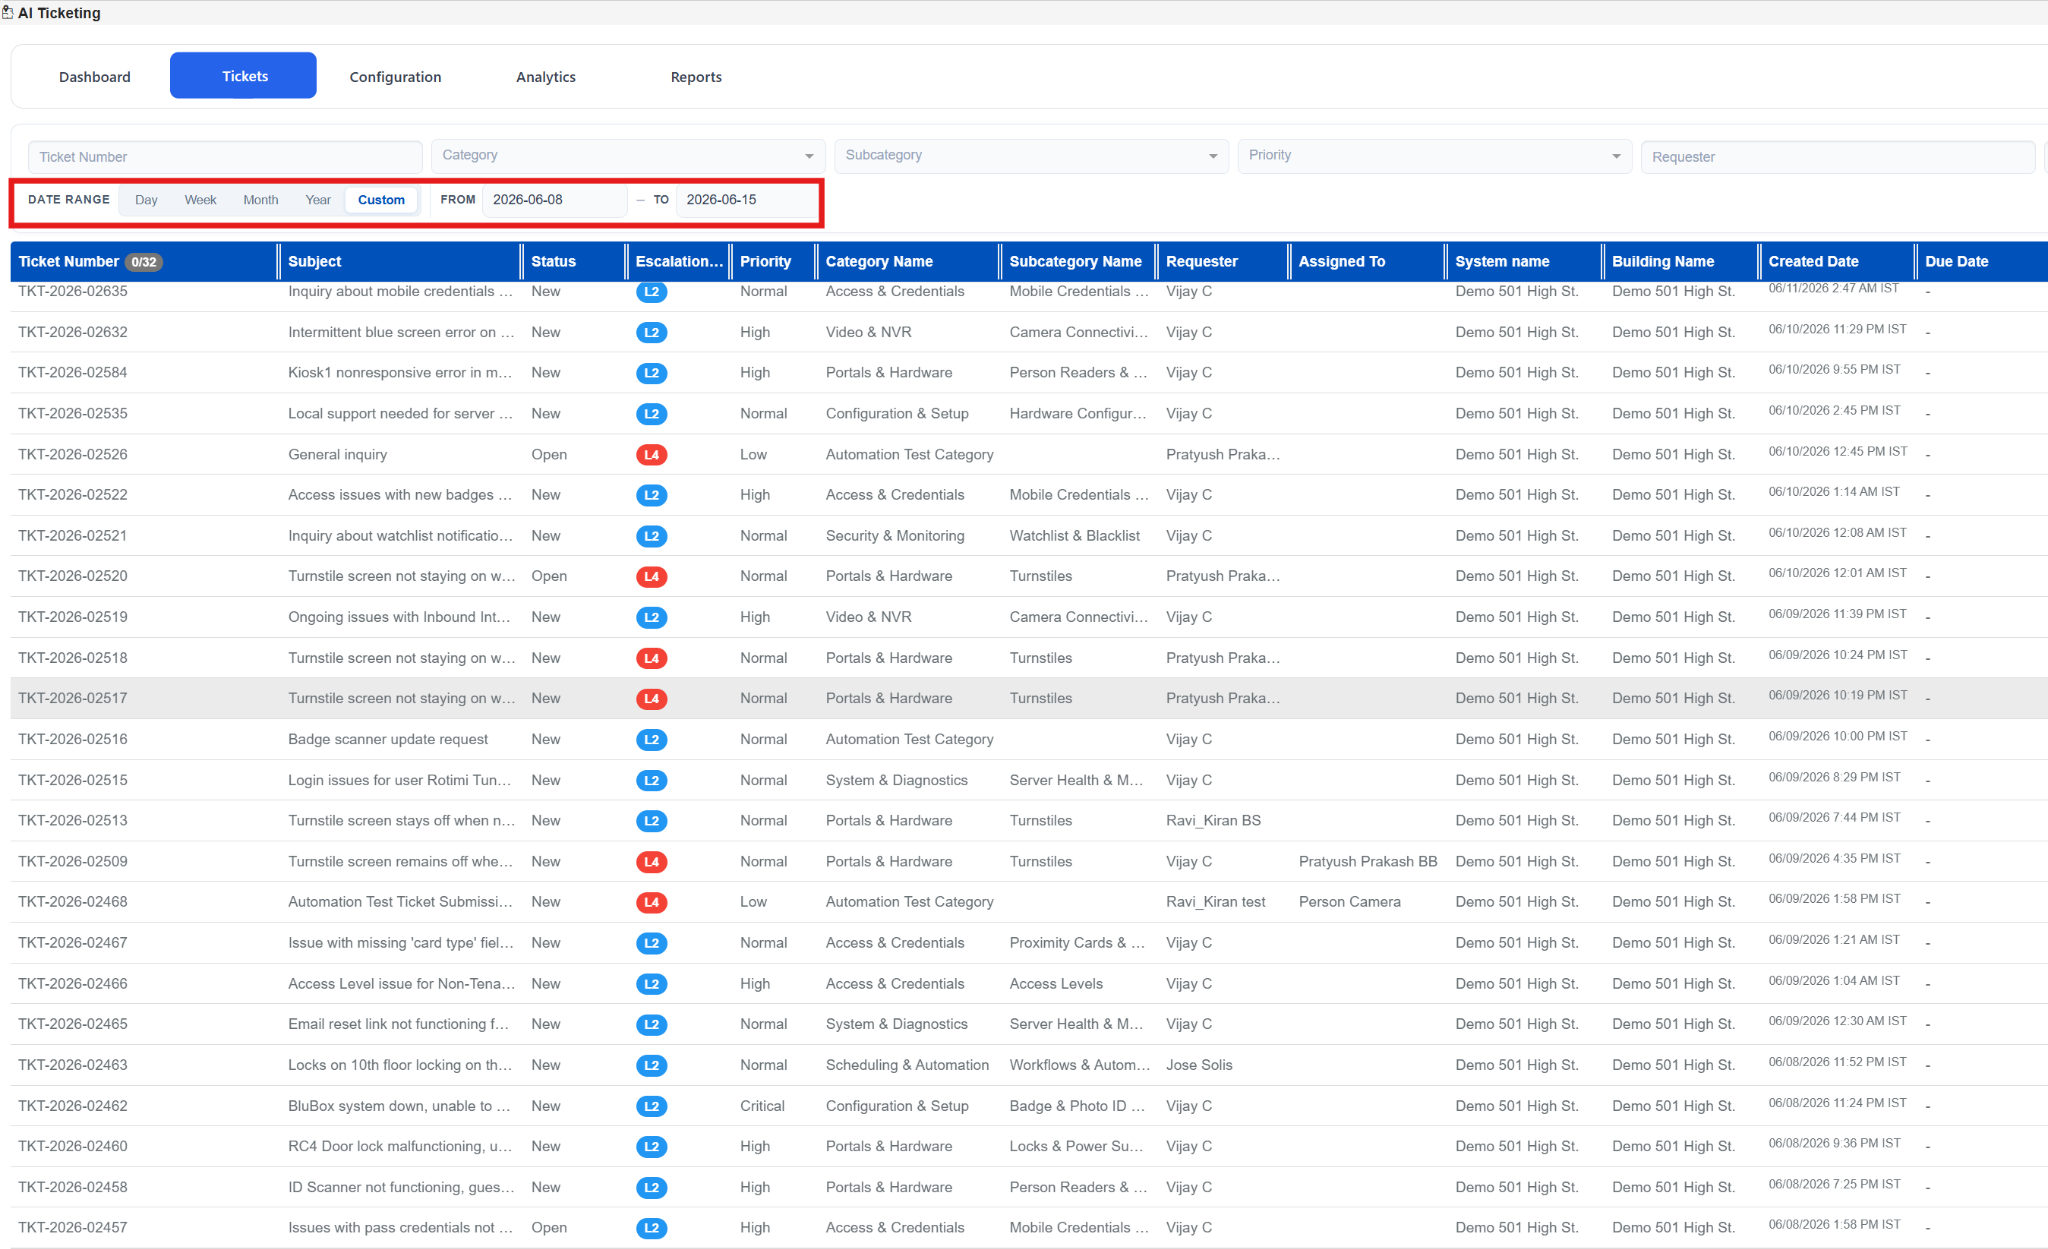Click the FROM date field 2026-06-08
Image resolution: width=2048 pixels, height=1249 pixels.
click(554, 200)
